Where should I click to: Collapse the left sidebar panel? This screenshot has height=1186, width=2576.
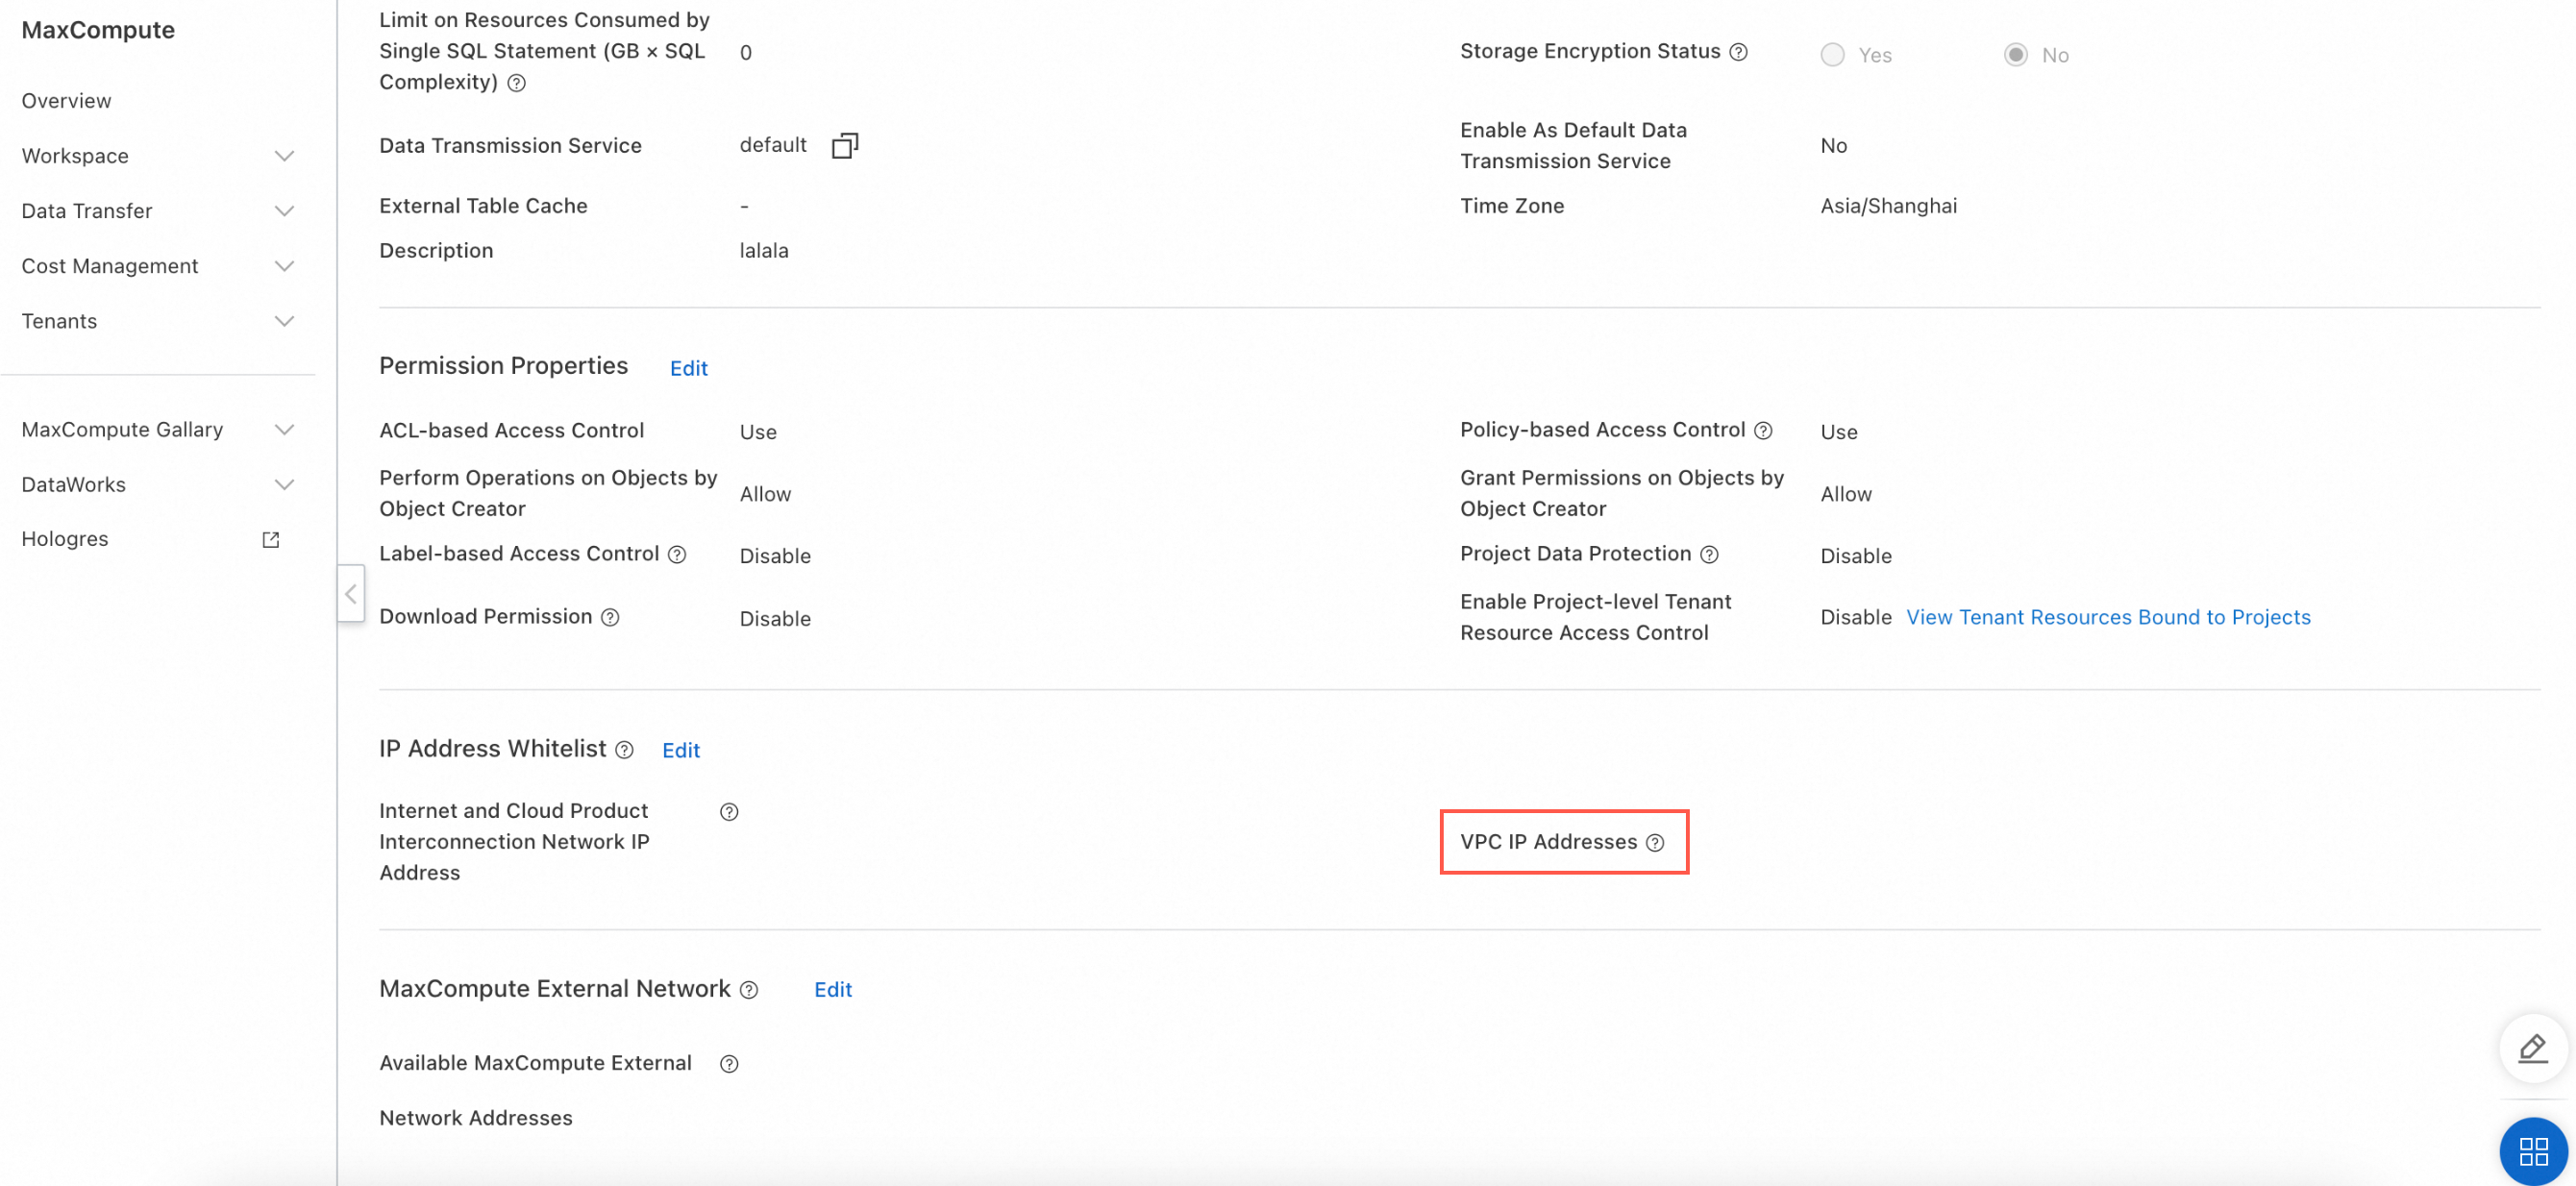click(351, 593)
